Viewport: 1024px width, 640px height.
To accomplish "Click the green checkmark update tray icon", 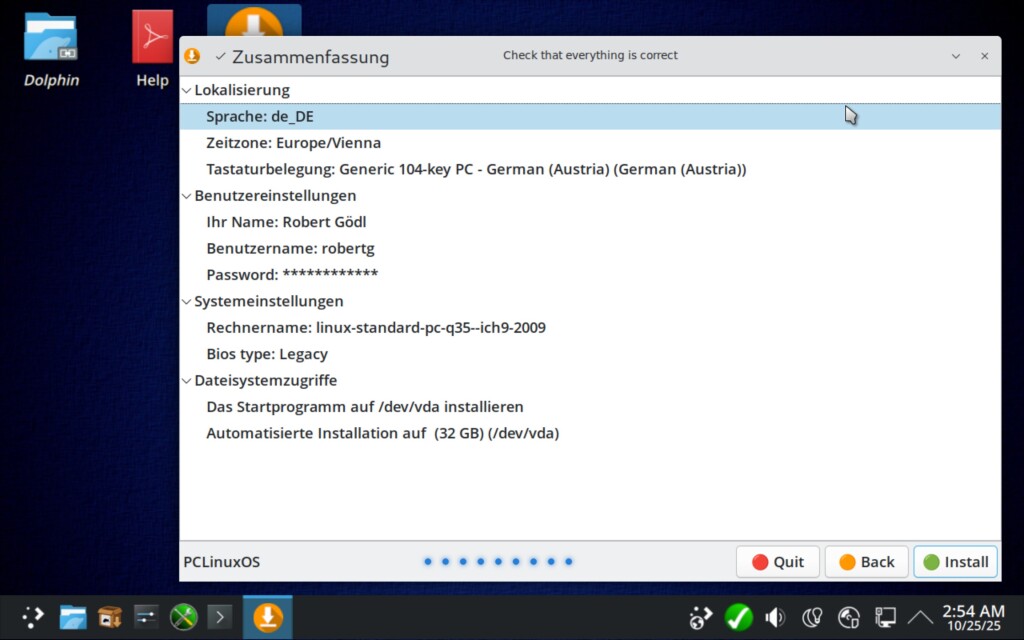I will pos(738,618).
